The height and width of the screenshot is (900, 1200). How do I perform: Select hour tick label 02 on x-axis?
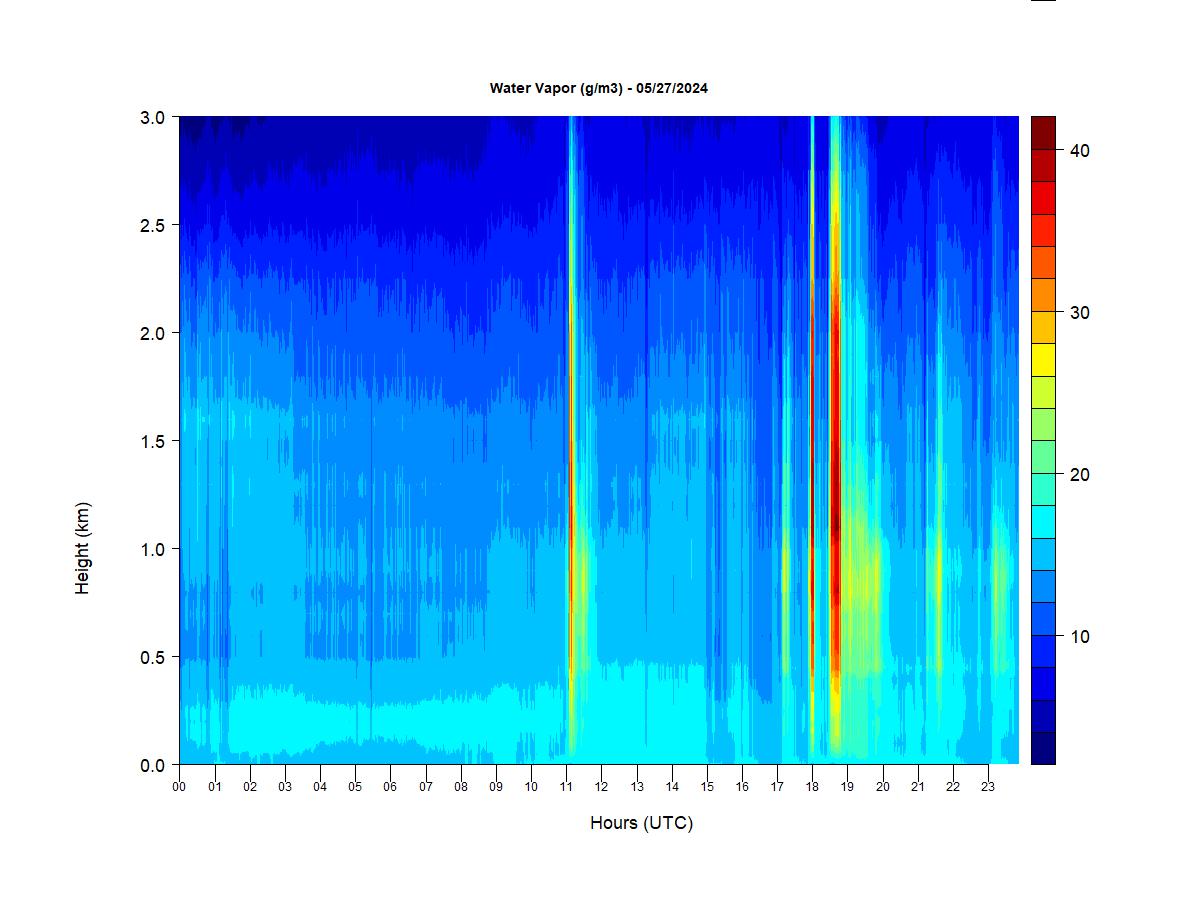pos(250,787)
